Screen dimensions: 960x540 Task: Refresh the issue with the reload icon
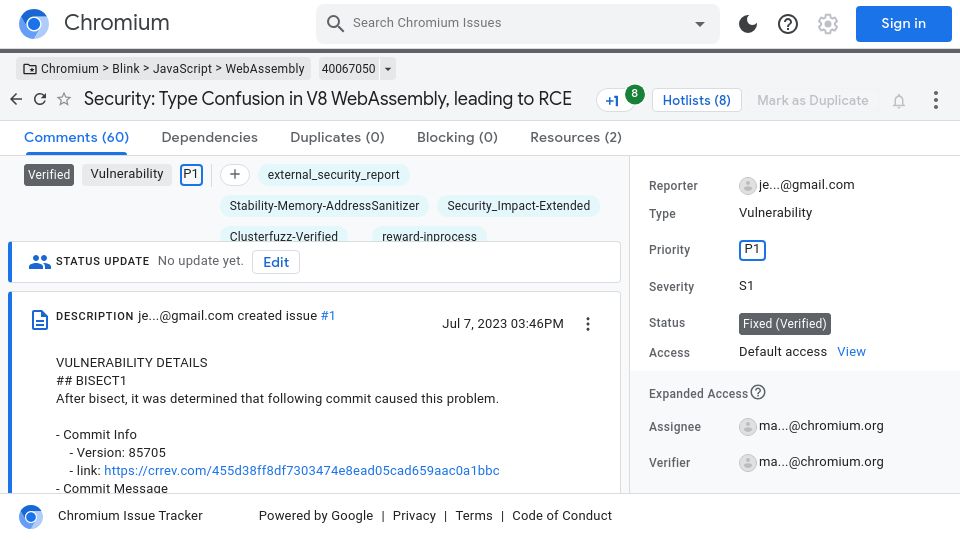point(40,99)
